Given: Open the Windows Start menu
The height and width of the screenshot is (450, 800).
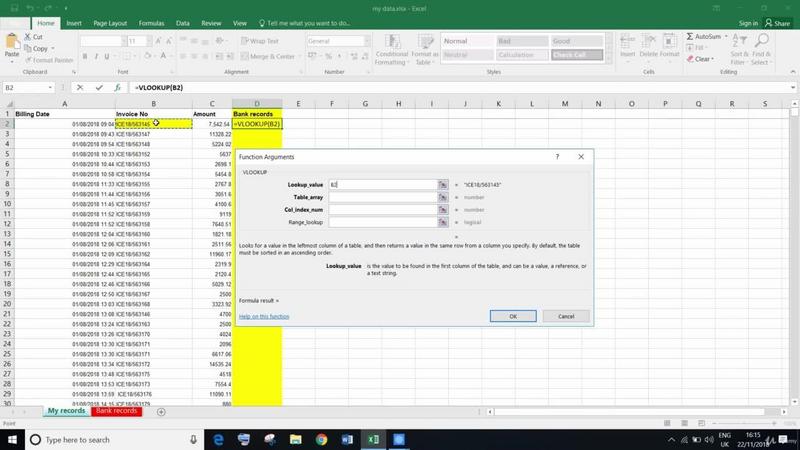Looking at the screenshot, I should click(12, 439).
